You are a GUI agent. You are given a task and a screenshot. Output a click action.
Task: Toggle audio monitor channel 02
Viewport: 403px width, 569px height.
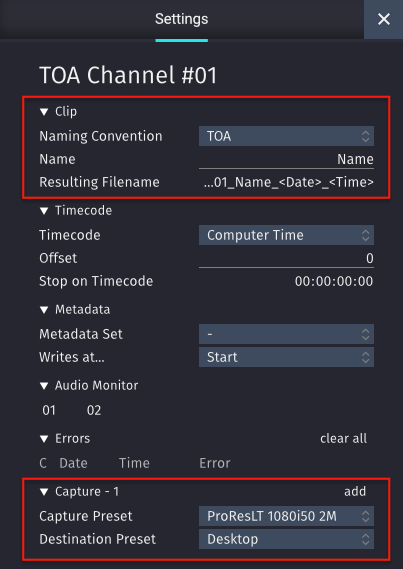coord(94,410)
